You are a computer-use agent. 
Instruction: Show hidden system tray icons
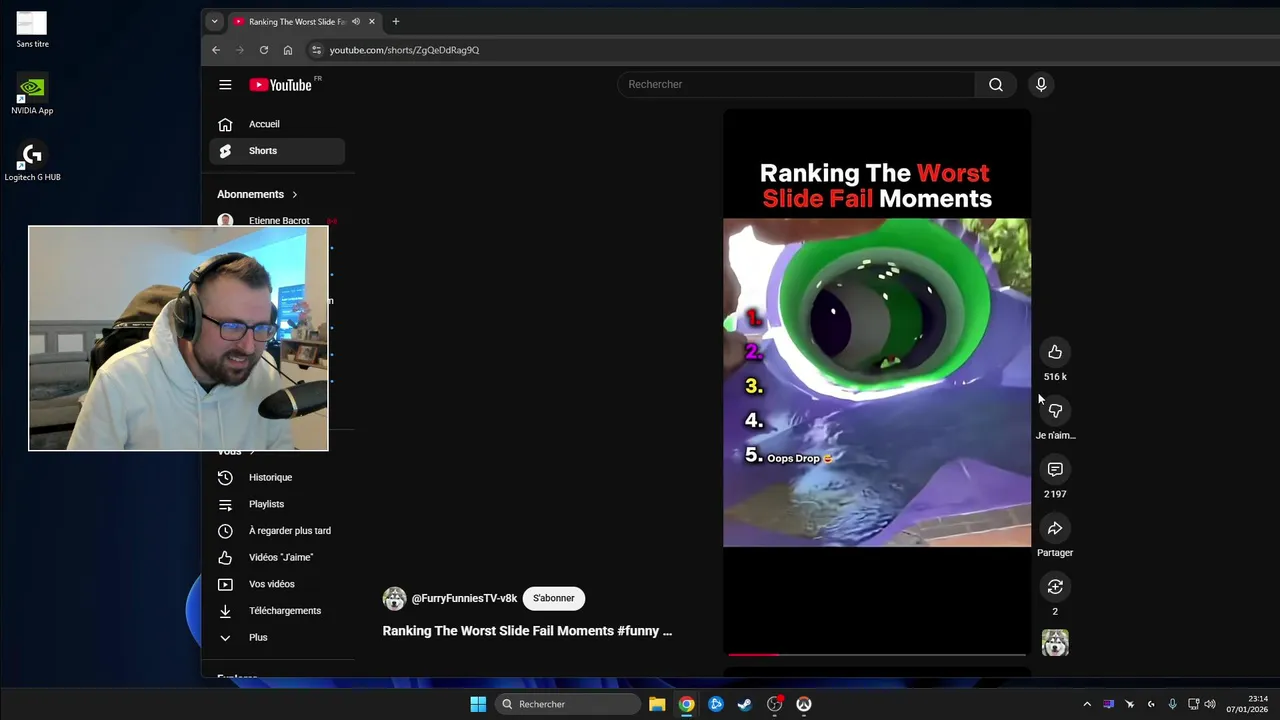1087,704
